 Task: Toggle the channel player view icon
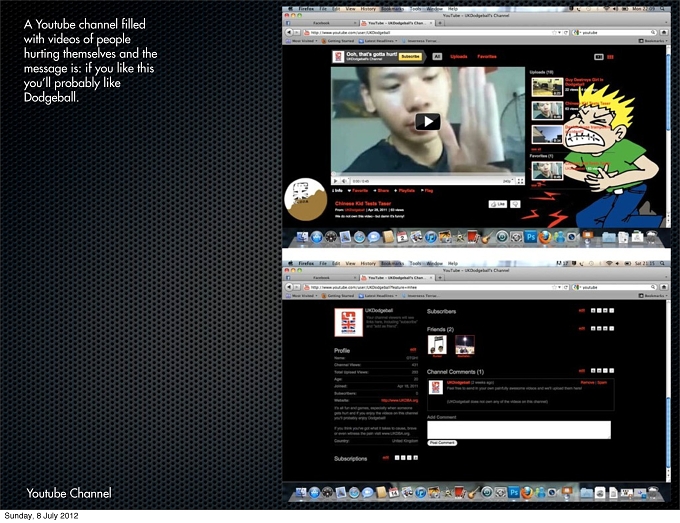click(598, 57)
